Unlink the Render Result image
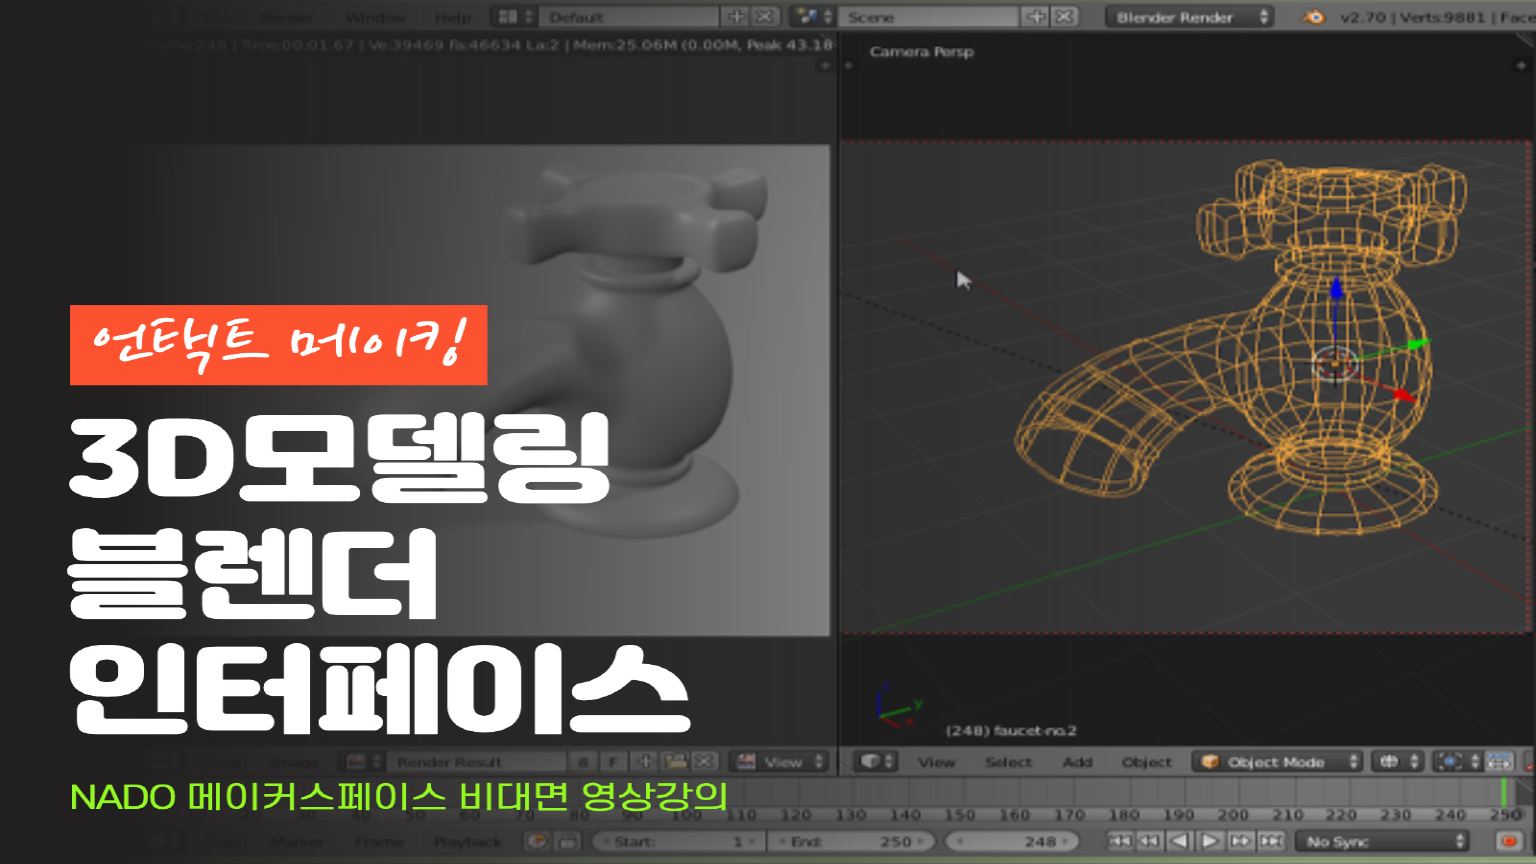 pyautogui.click(x=706, y=762)
